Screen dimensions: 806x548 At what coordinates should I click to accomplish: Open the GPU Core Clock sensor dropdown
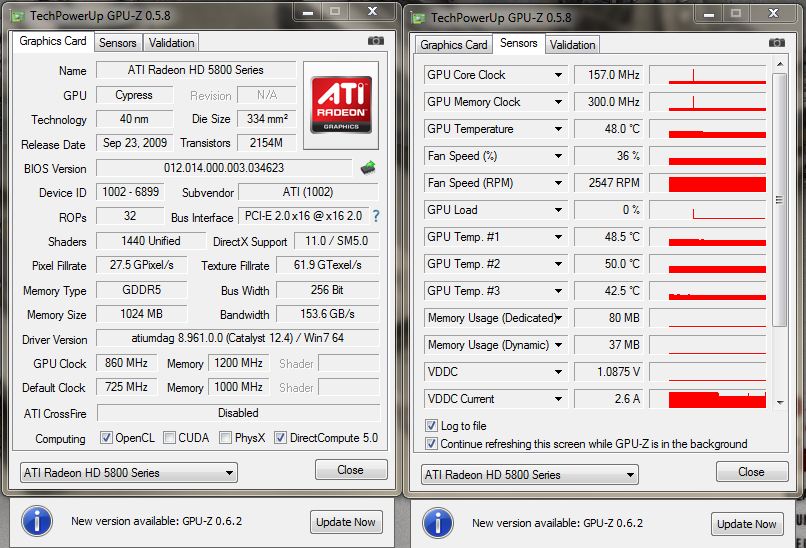tap(558, 75)
